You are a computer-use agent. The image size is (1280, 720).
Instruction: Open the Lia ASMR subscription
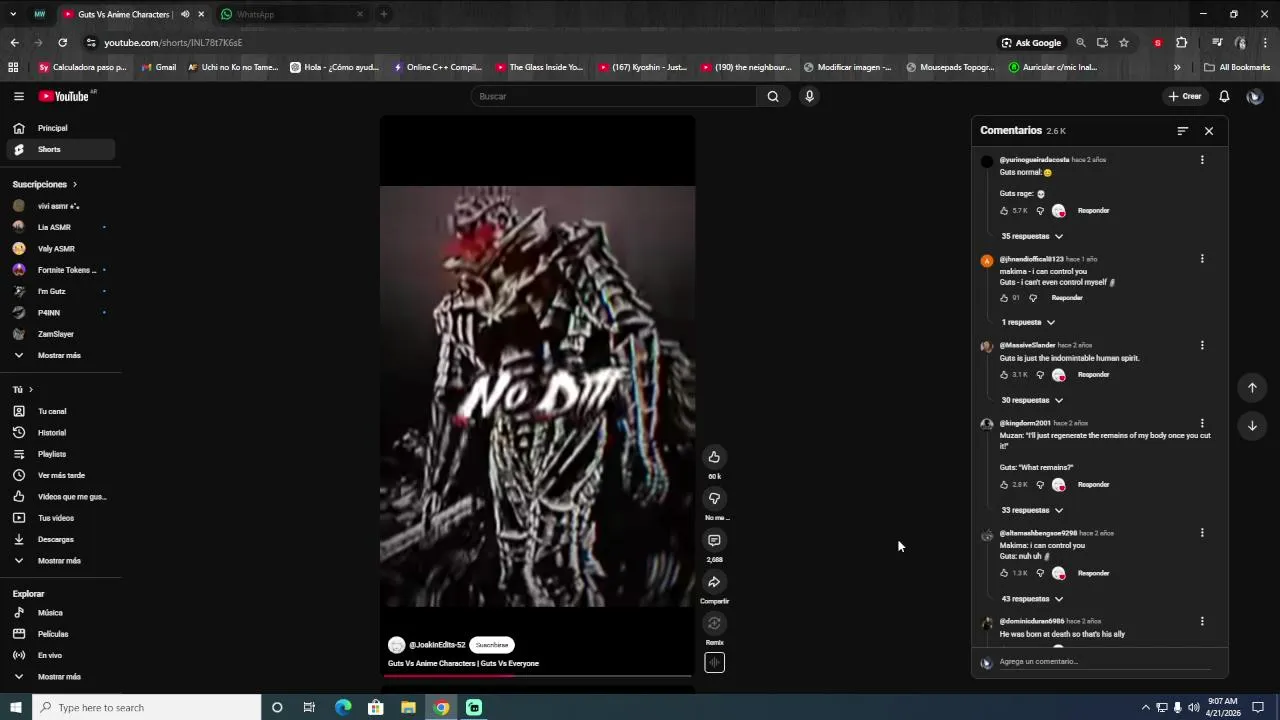60,228
